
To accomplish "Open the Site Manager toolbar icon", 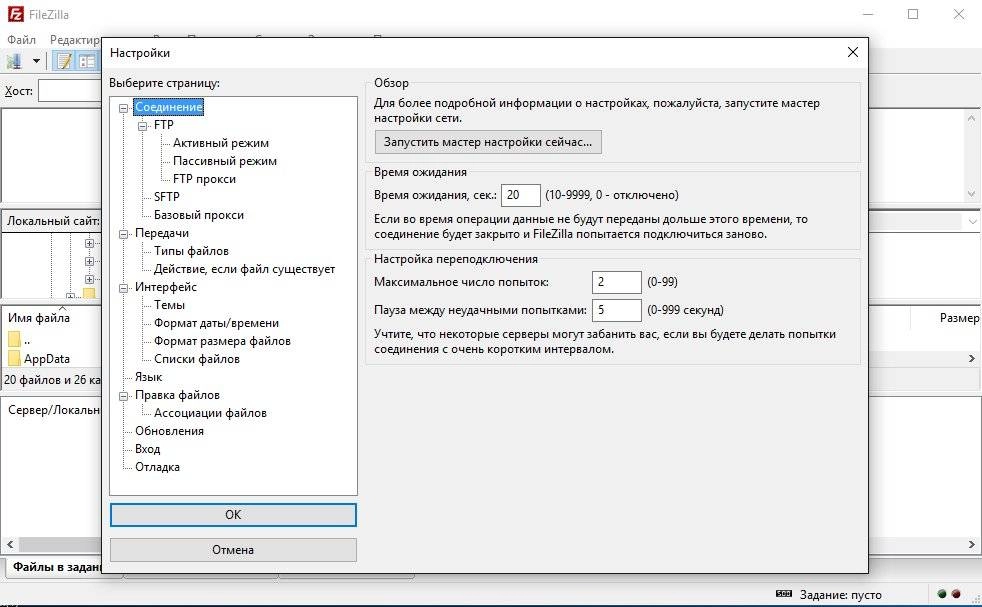I will pos(15,61).
